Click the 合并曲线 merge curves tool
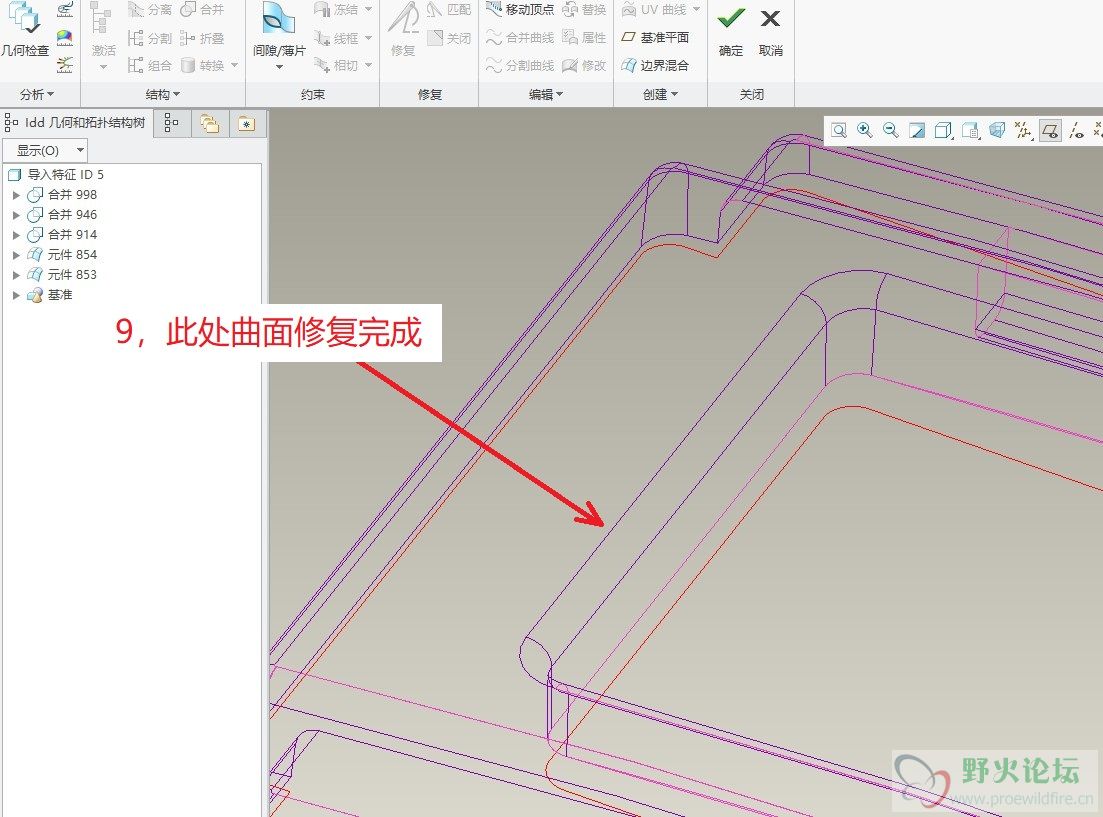The width and height of the screenshot is (1103, 817). [x=520, y=38]
